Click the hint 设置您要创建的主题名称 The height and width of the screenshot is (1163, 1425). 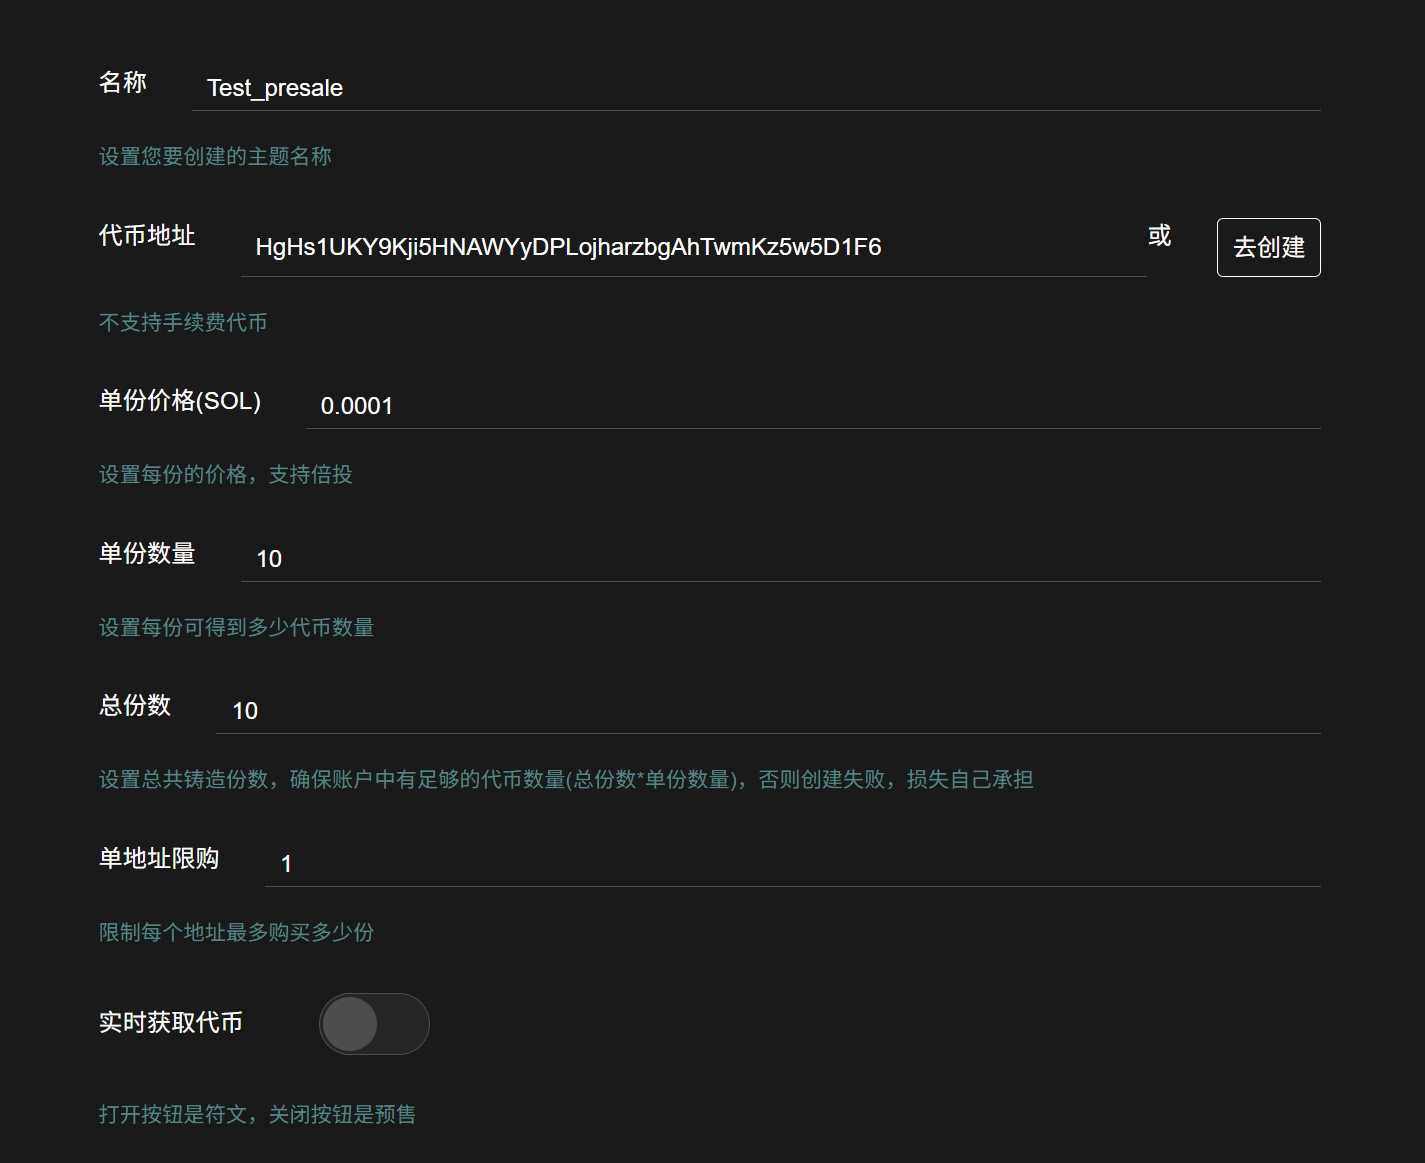(x=215, y=157)
